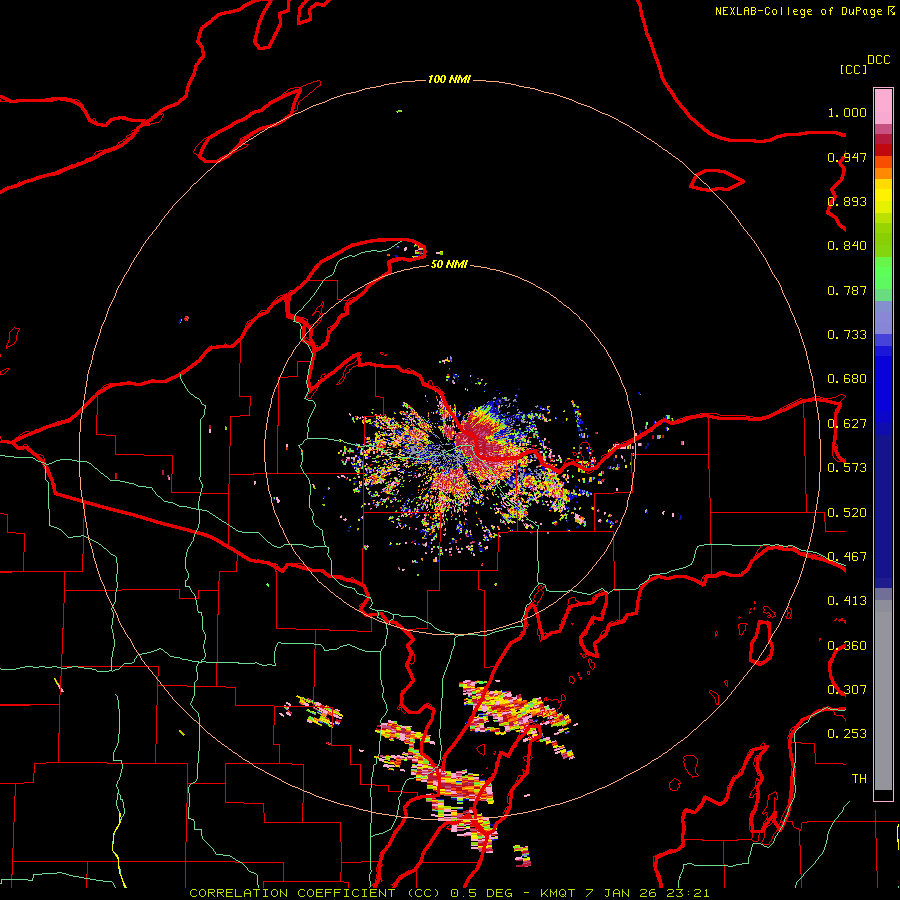Image resolution: width=900 pixels, height=900 pixels.
Task: Click the 0.680 color scale value
Action: [847, 379]
